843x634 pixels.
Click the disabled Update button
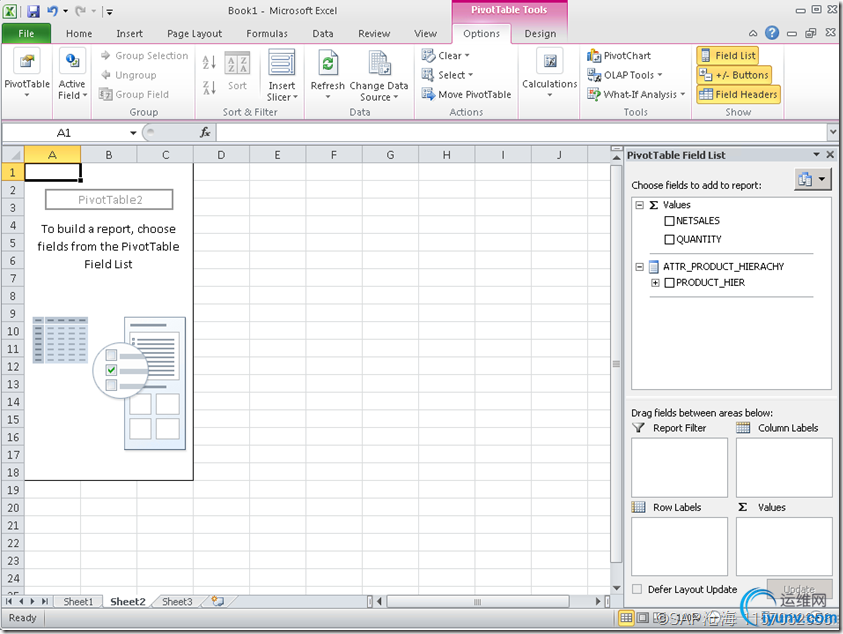tap(799, 589)
